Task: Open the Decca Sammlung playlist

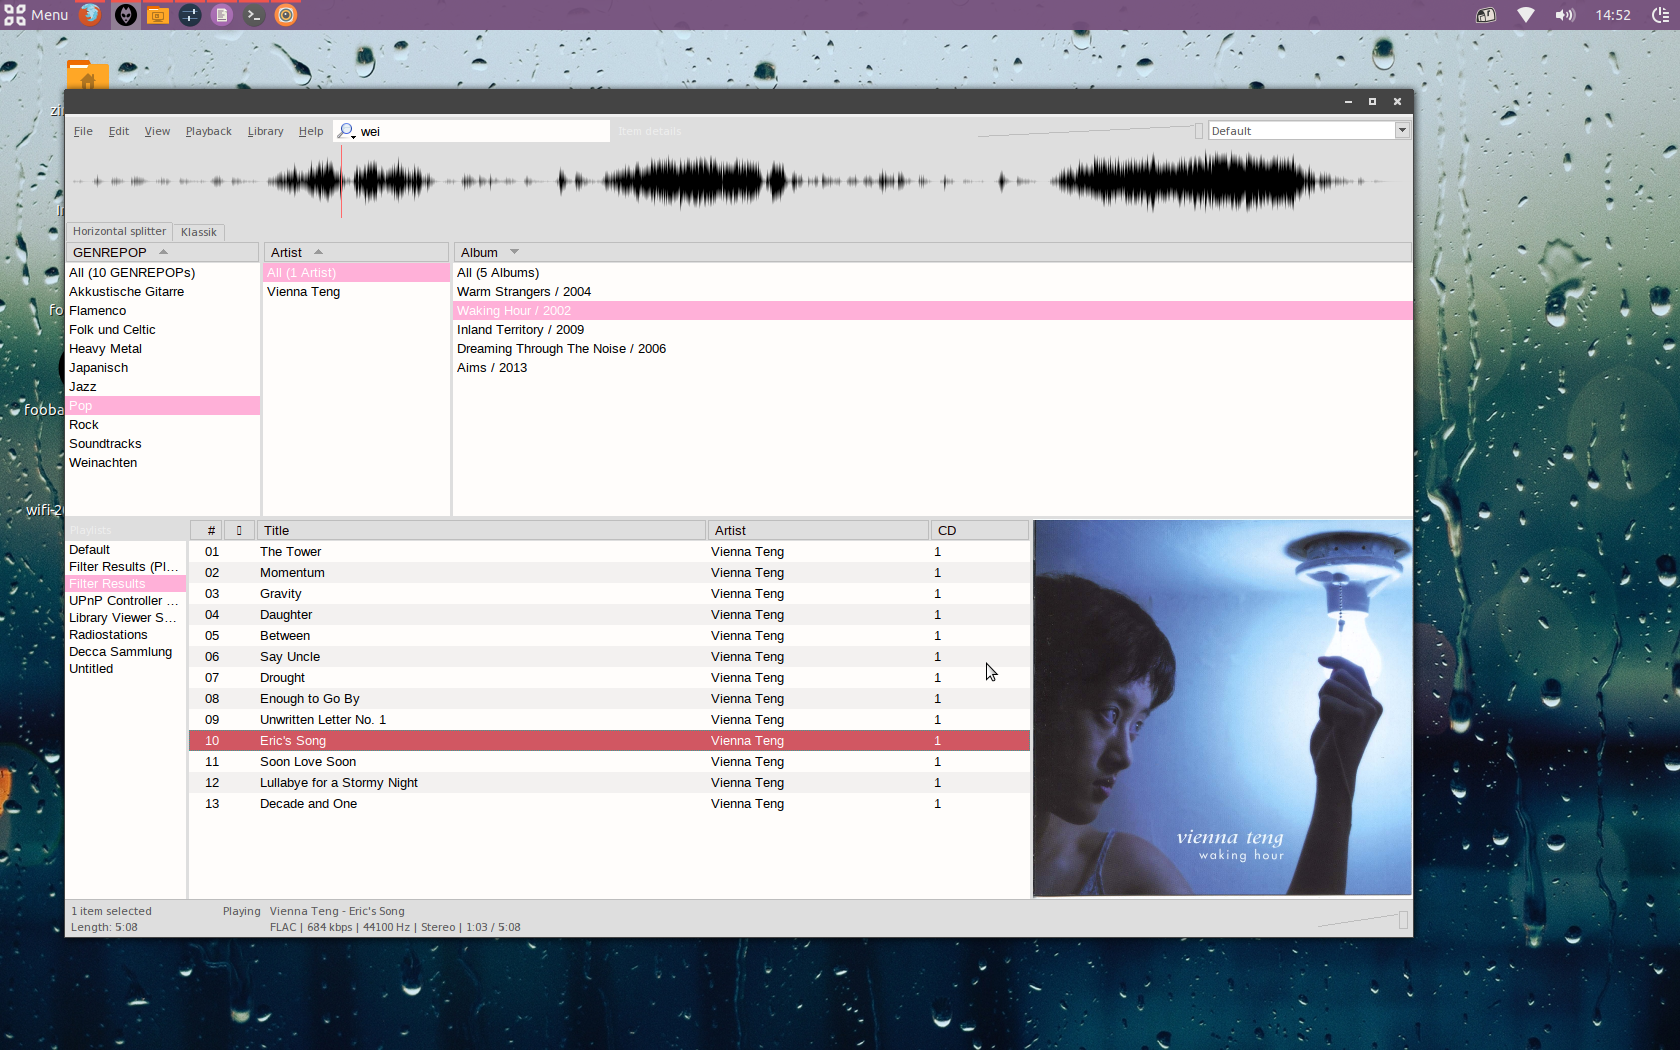Action: pos(125,652)
